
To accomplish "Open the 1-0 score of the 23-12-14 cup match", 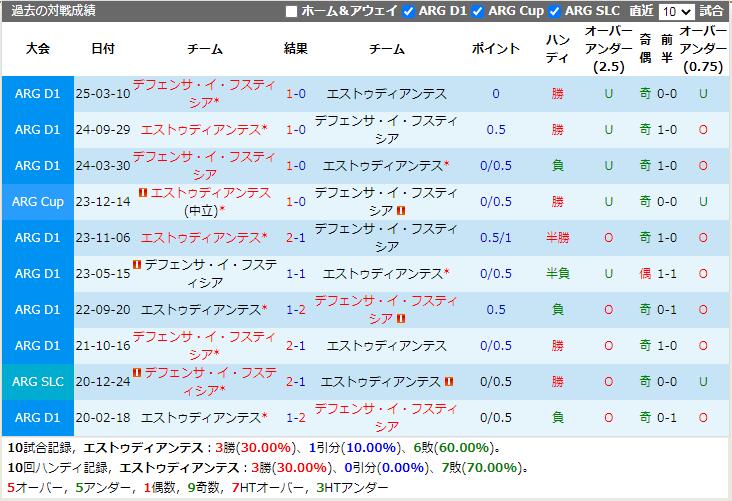I will coord(296,202).
